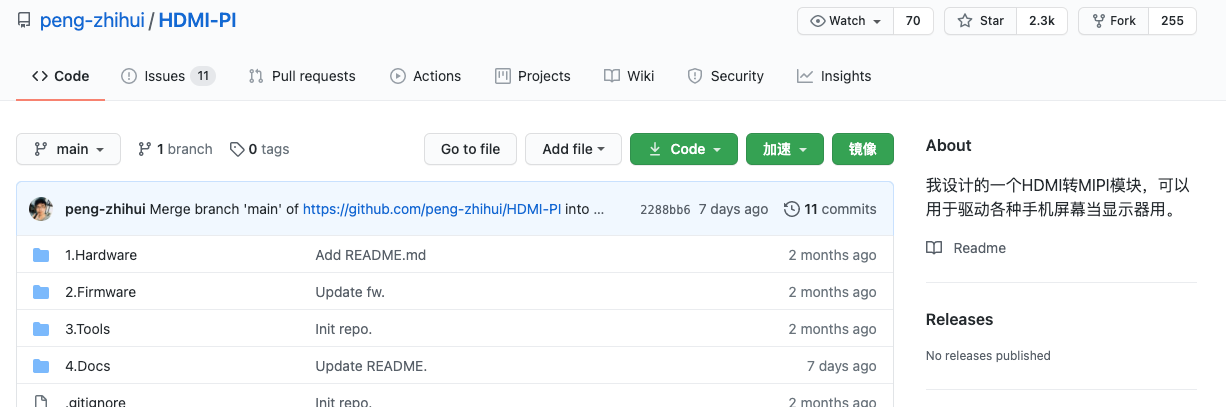Open the Pull requests tab

302,76
